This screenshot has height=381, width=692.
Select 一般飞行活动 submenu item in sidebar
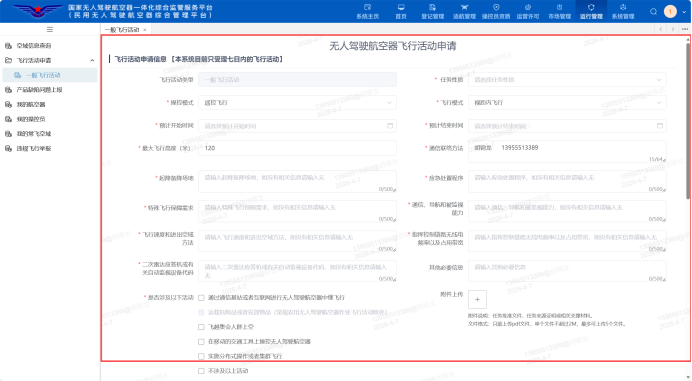[x=50, y=75]
